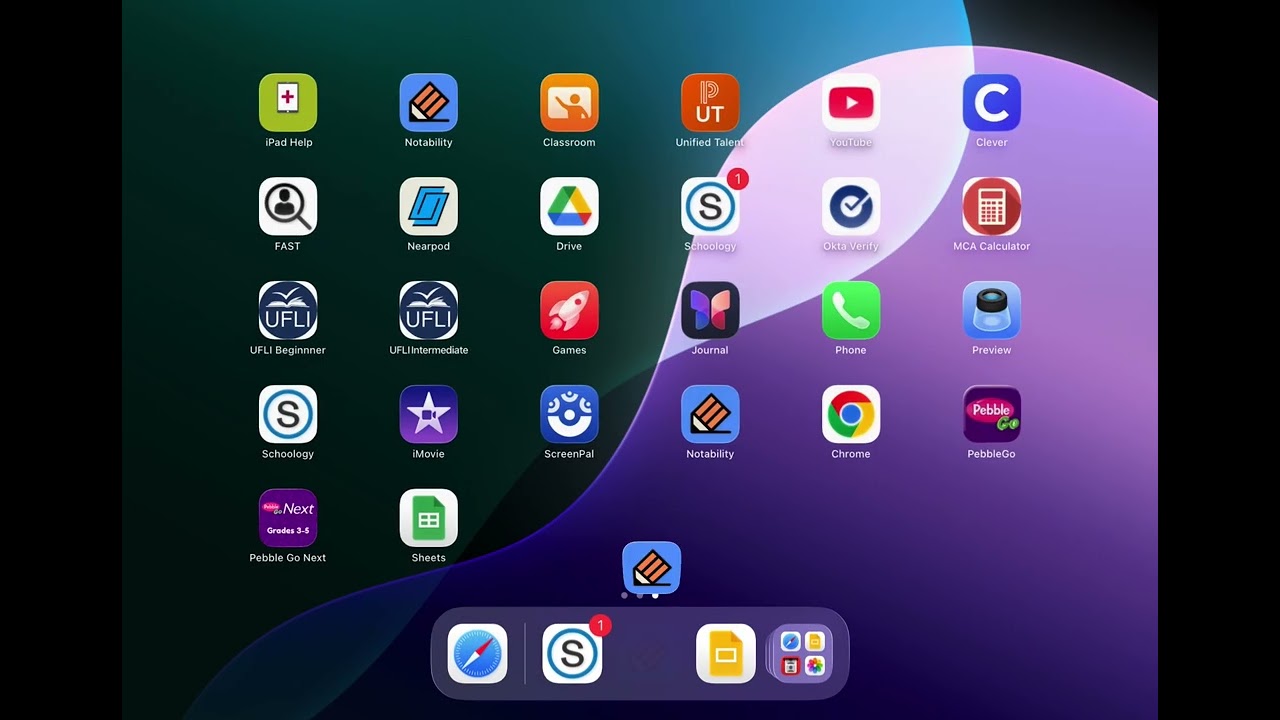Viewport: 1280px width, 720px height.
Task: Open Notability located beside iPad Help
Action: click(x=429, y=103)
